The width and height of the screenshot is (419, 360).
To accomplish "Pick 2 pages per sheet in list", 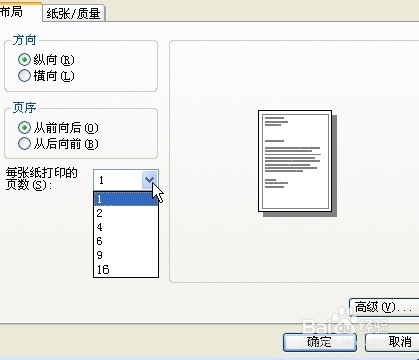I will point(126,213).
